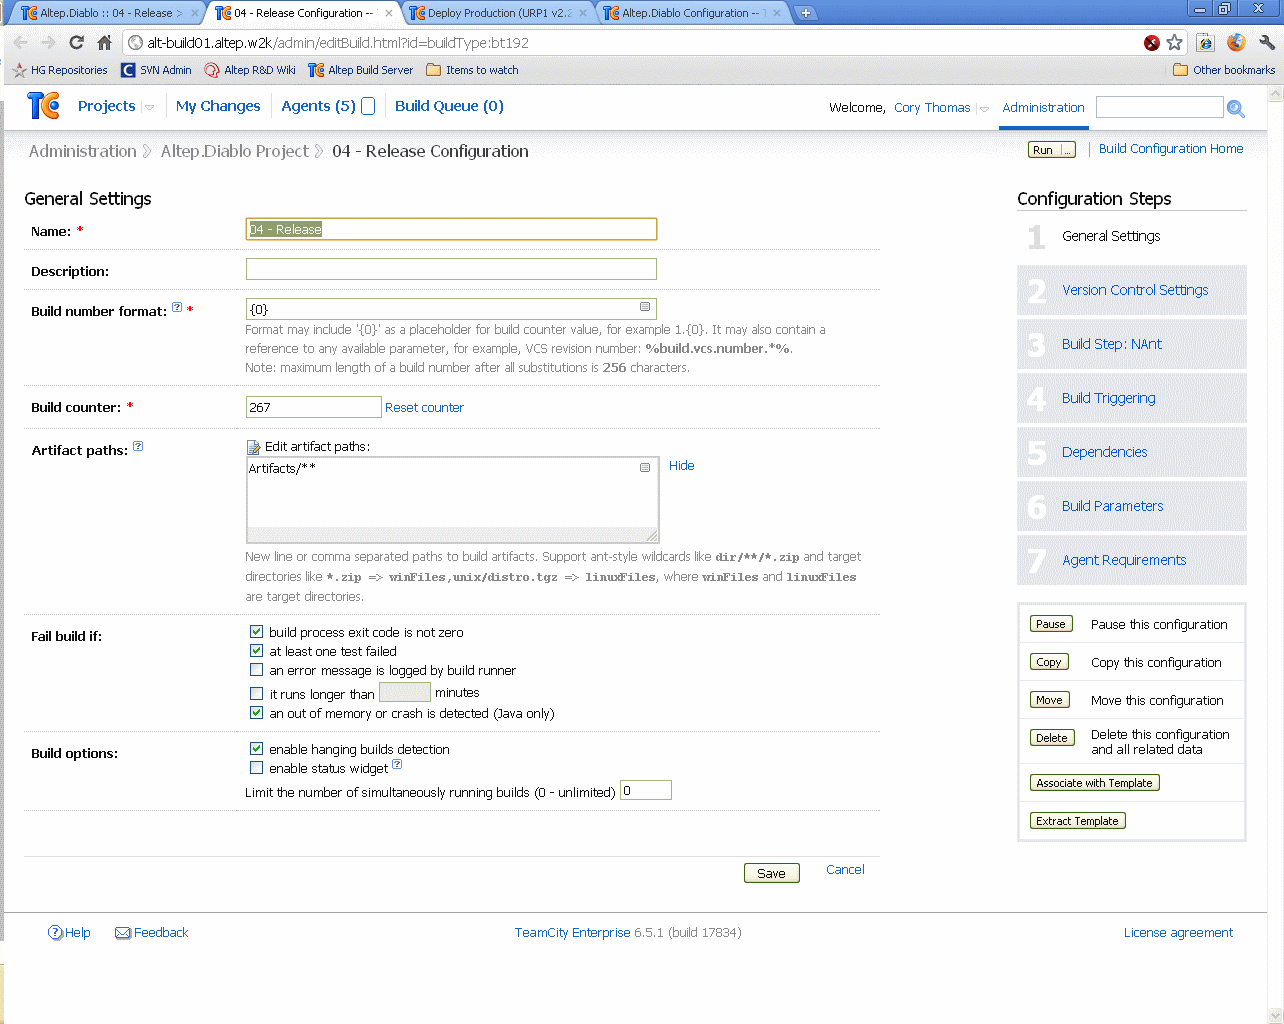Image resolution: width=1284 pixels, height=1024 pixels.
Task: Click the simultaneous builds limit field
Action: (646, 790)
